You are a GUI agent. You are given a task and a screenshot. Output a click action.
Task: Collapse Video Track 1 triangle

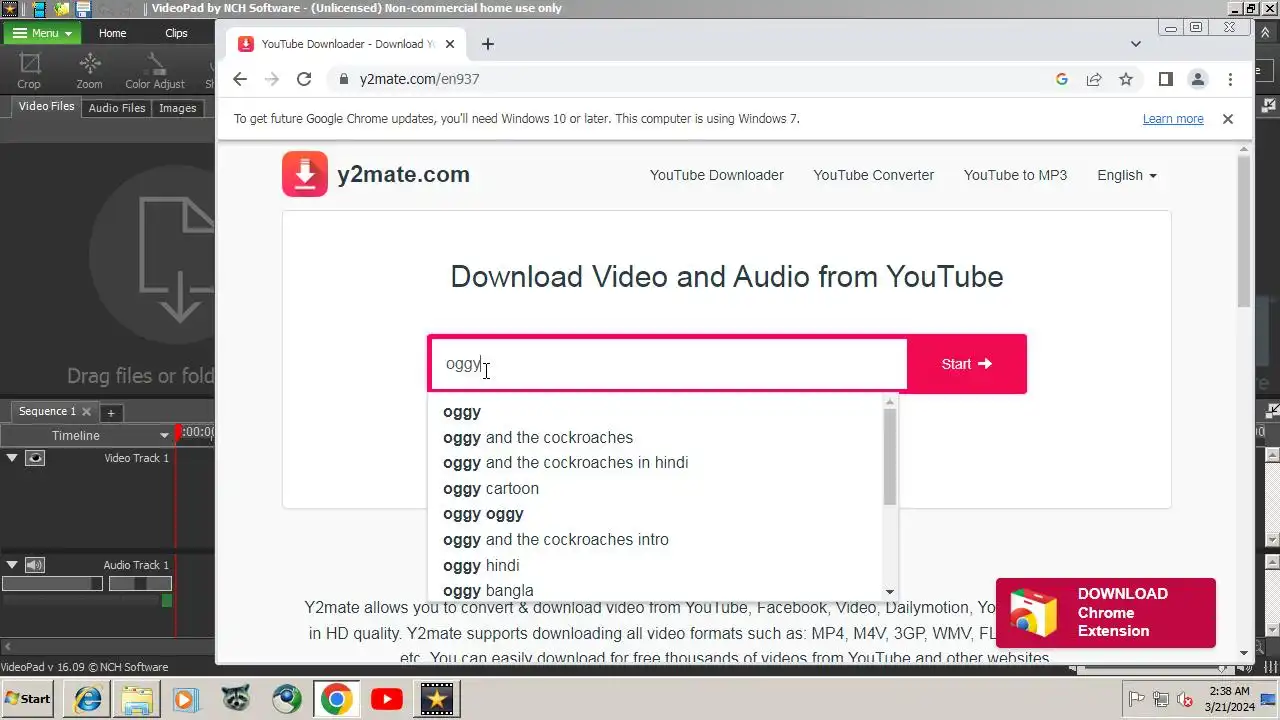12,458
